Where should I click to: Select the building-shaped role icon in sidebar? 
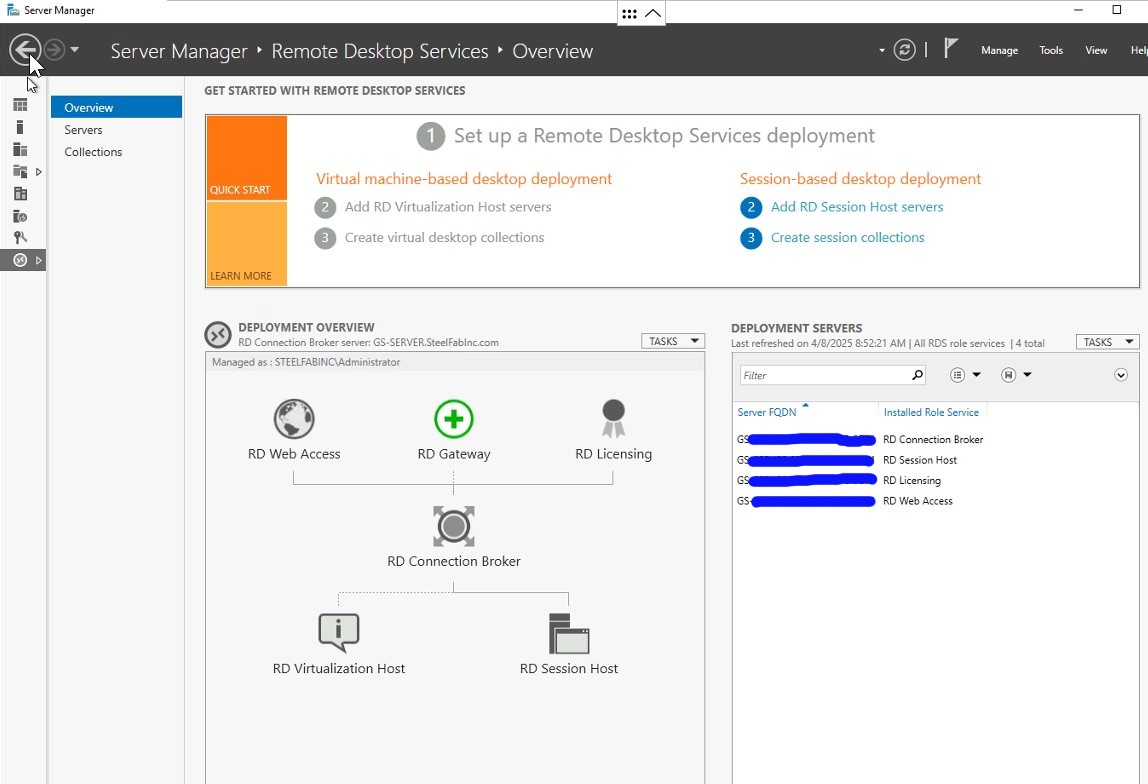(20, 194)
